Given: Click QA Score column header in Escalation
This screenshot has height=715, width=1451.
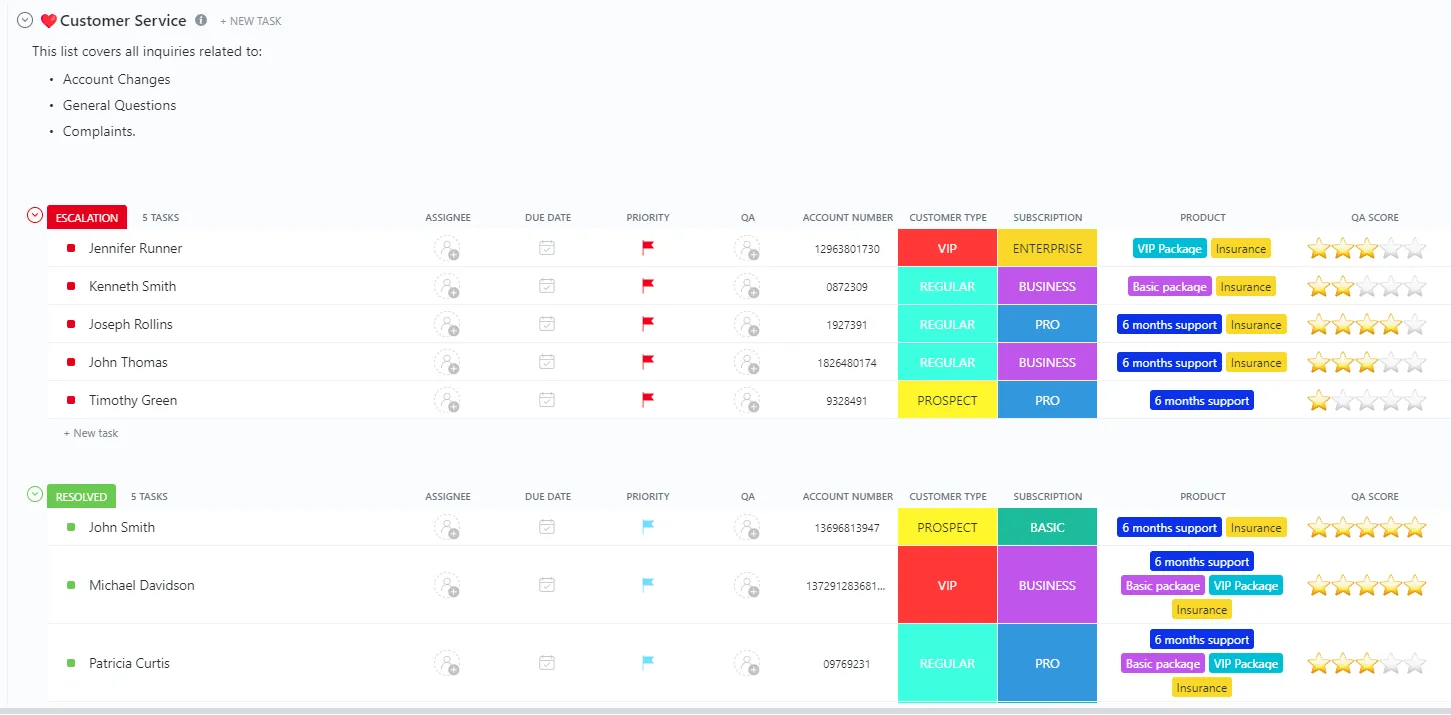Looking at the screenshot, I should (x=1375, y=217).
